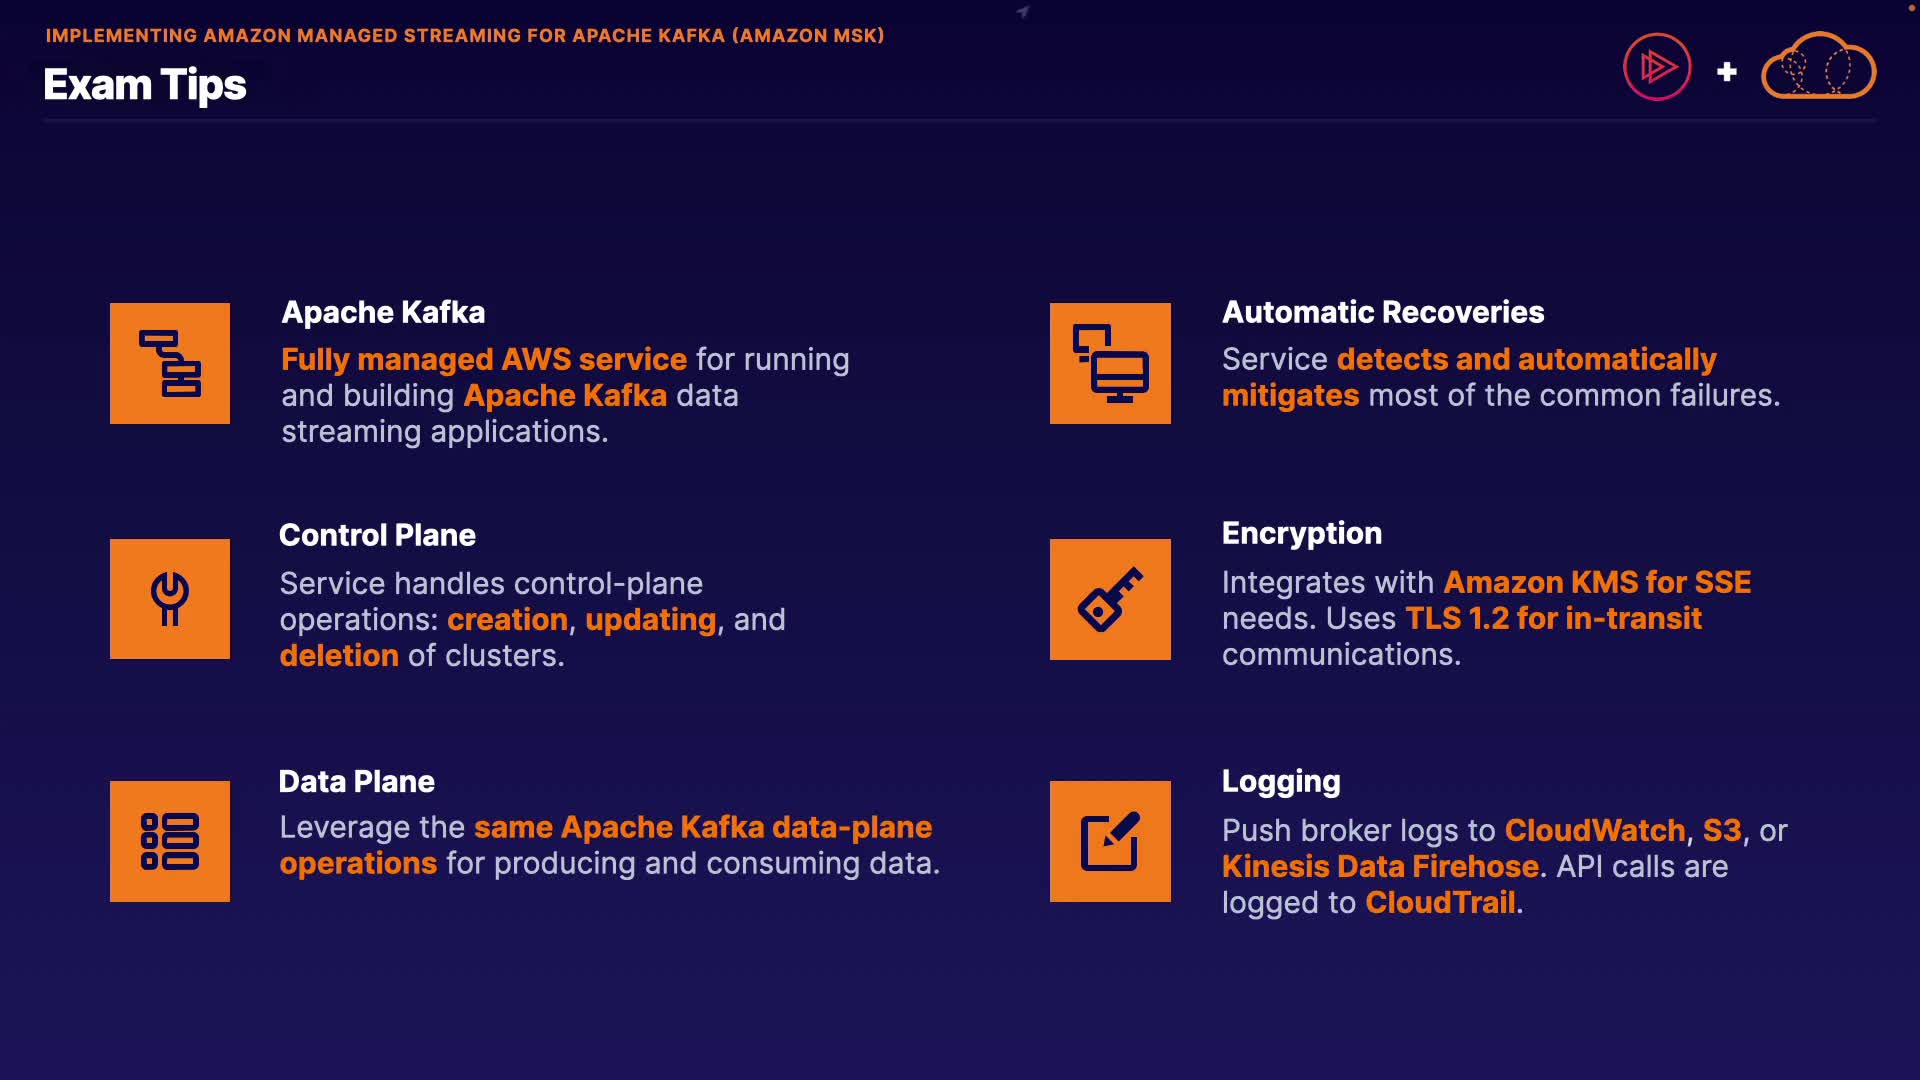Click the Data Plane heading
This screenshot has width=1920, height=1080.
(x=356, y=781)
